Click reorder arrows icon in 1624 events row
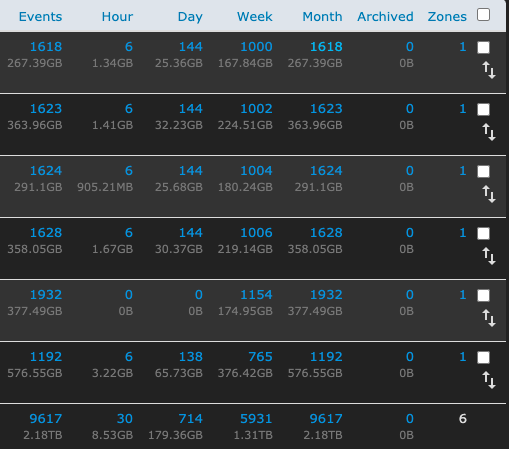The width and height of the screenshot is (509, 449). click(x=489, y=194)
